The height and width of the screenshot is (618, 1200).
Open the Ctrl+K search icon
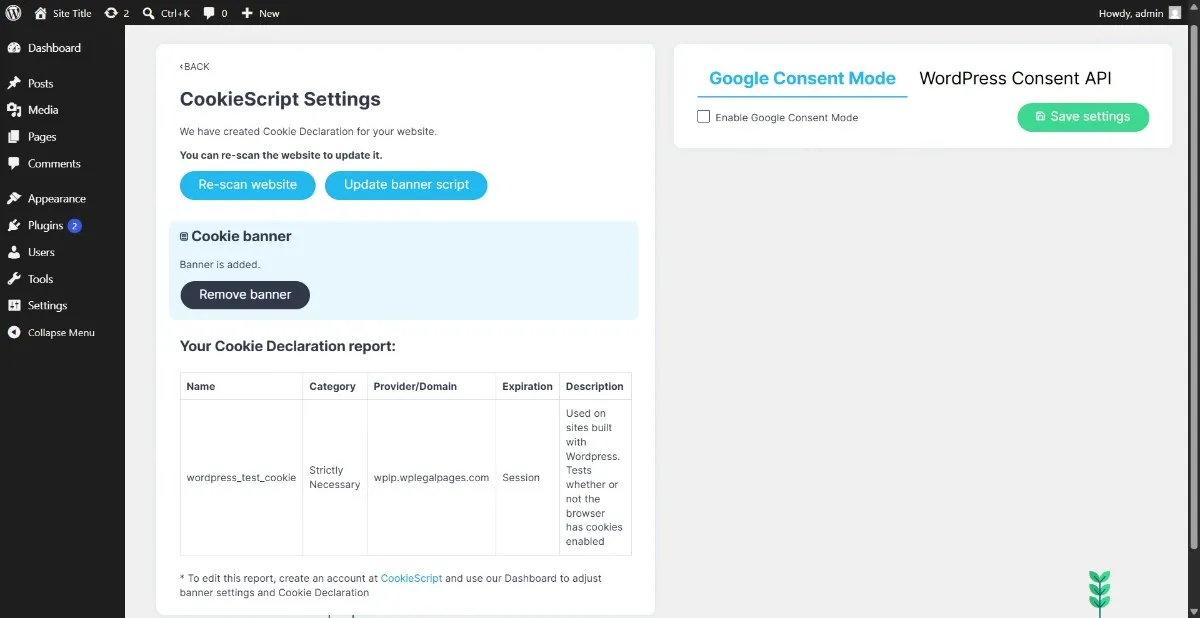149,13
